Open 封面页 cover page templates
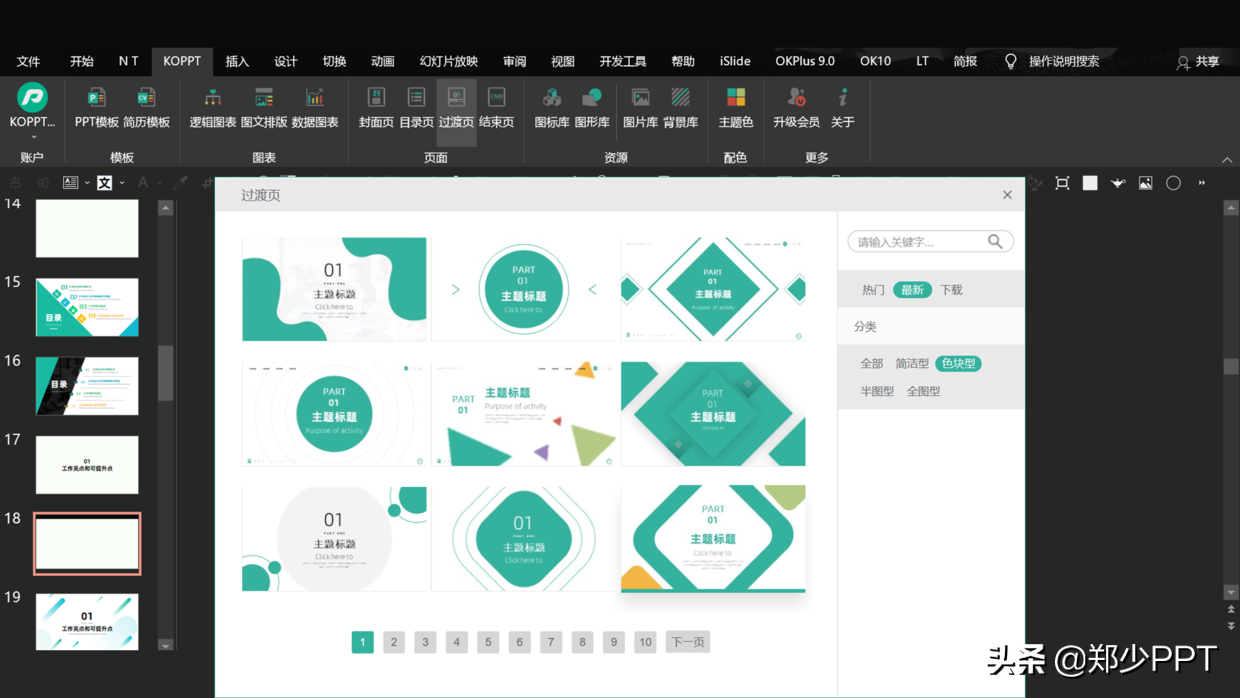 point(376,108)
